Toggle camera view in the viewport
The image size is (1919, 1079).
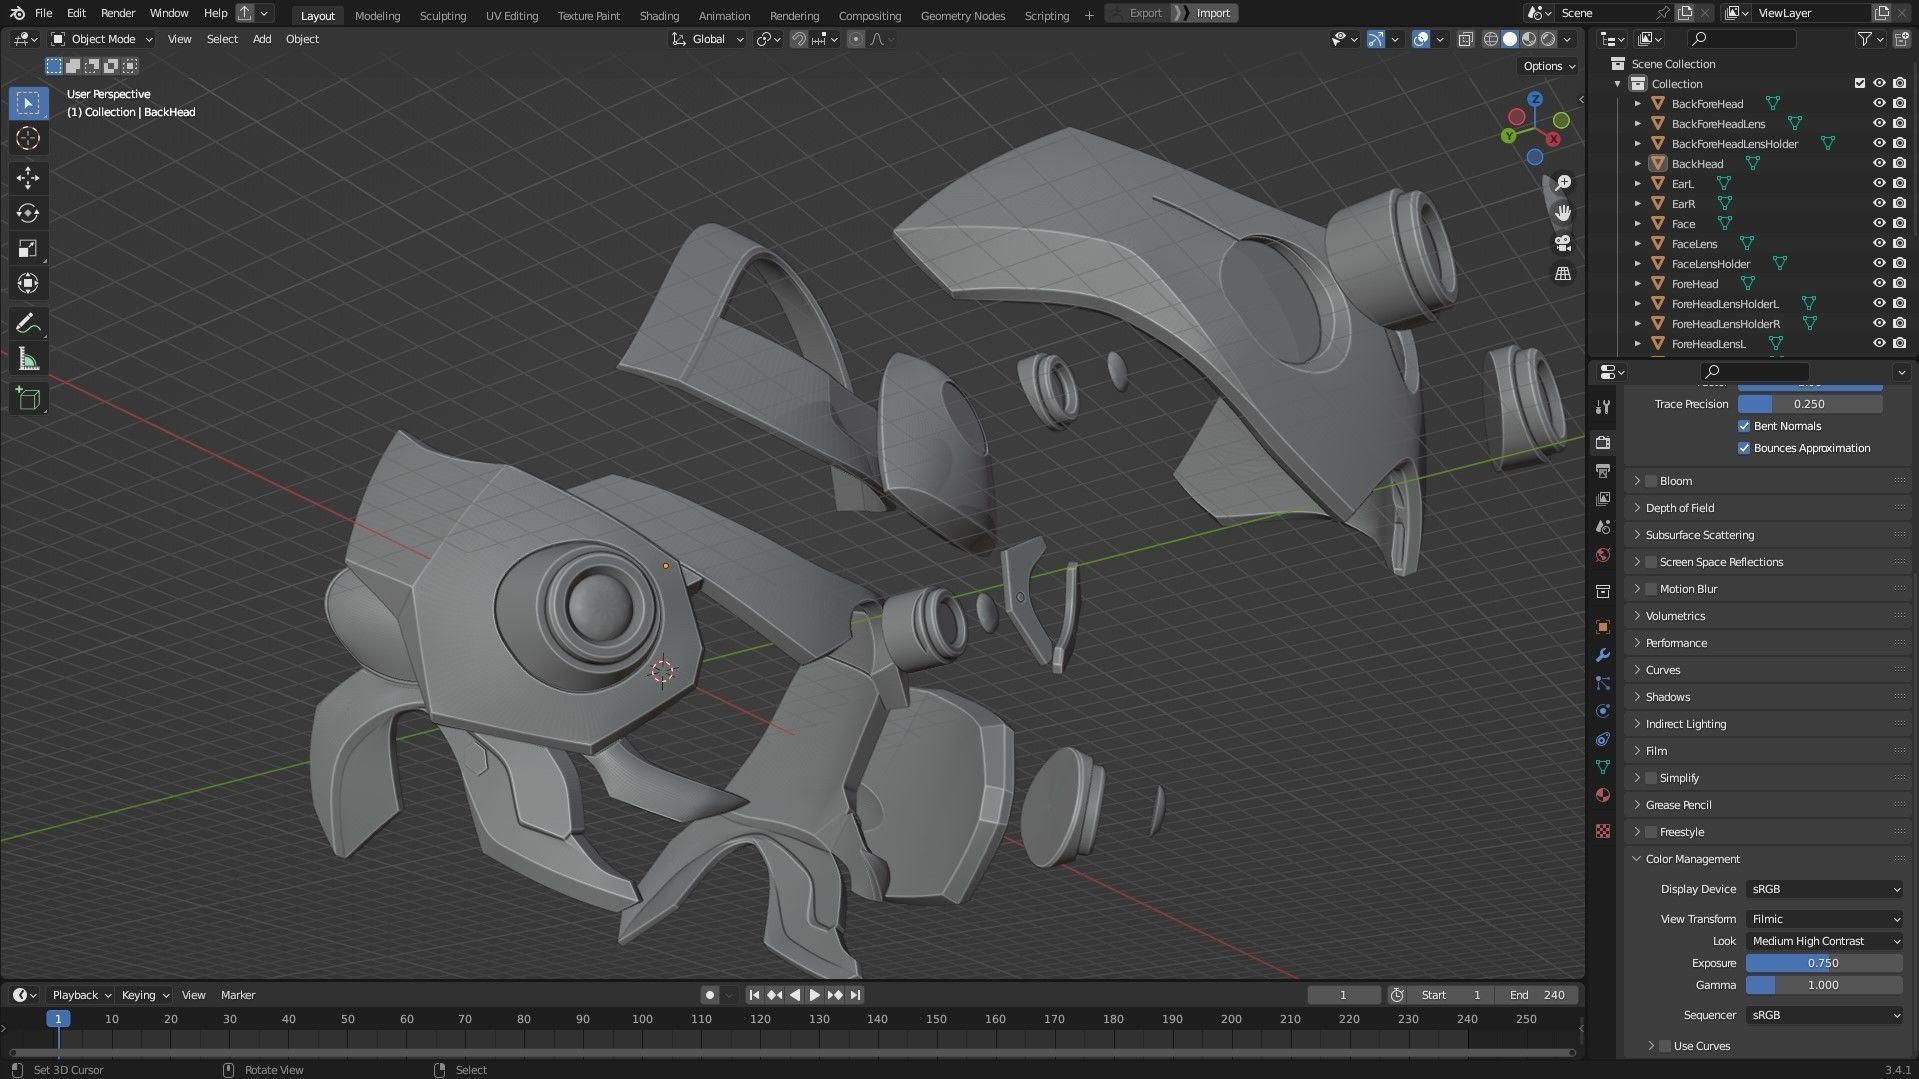1563,243
